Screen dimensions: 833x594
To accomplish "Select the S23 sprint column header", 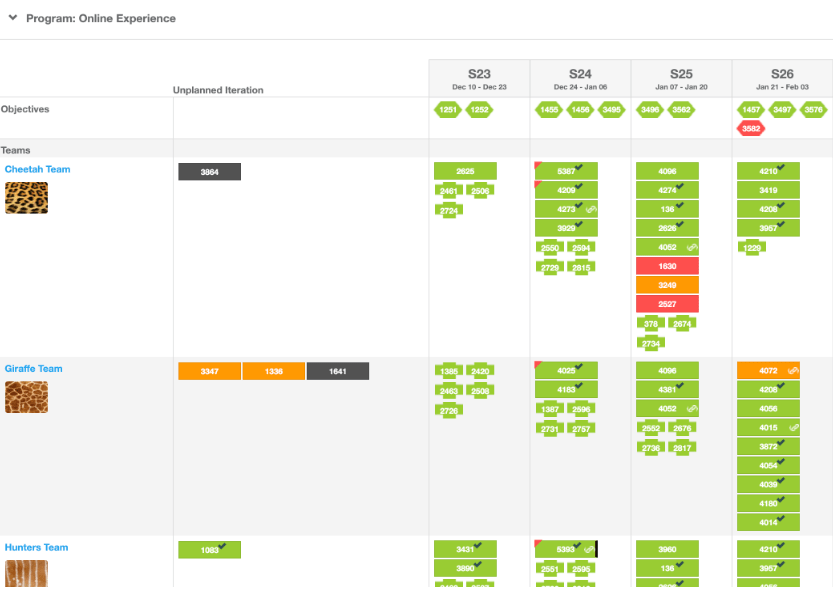I will click(x=479, y=73).
